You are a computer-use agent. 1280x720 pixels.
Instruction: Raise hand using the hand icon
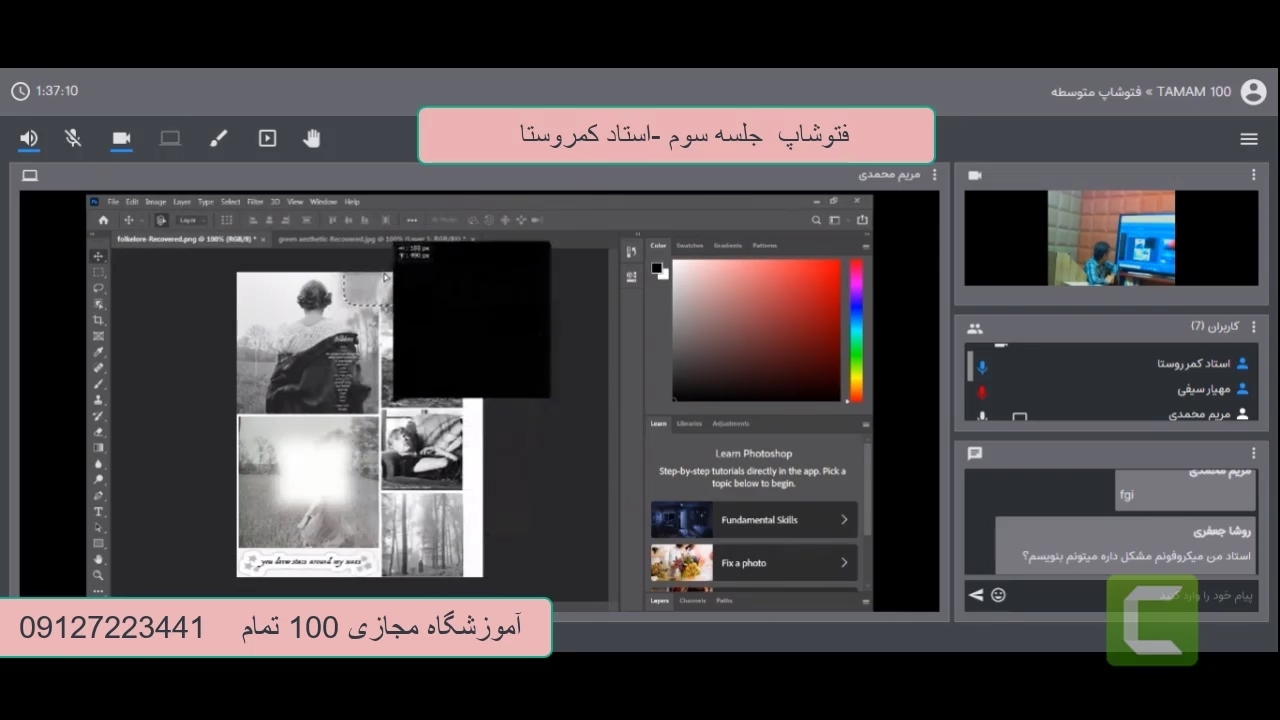point(312,138)
